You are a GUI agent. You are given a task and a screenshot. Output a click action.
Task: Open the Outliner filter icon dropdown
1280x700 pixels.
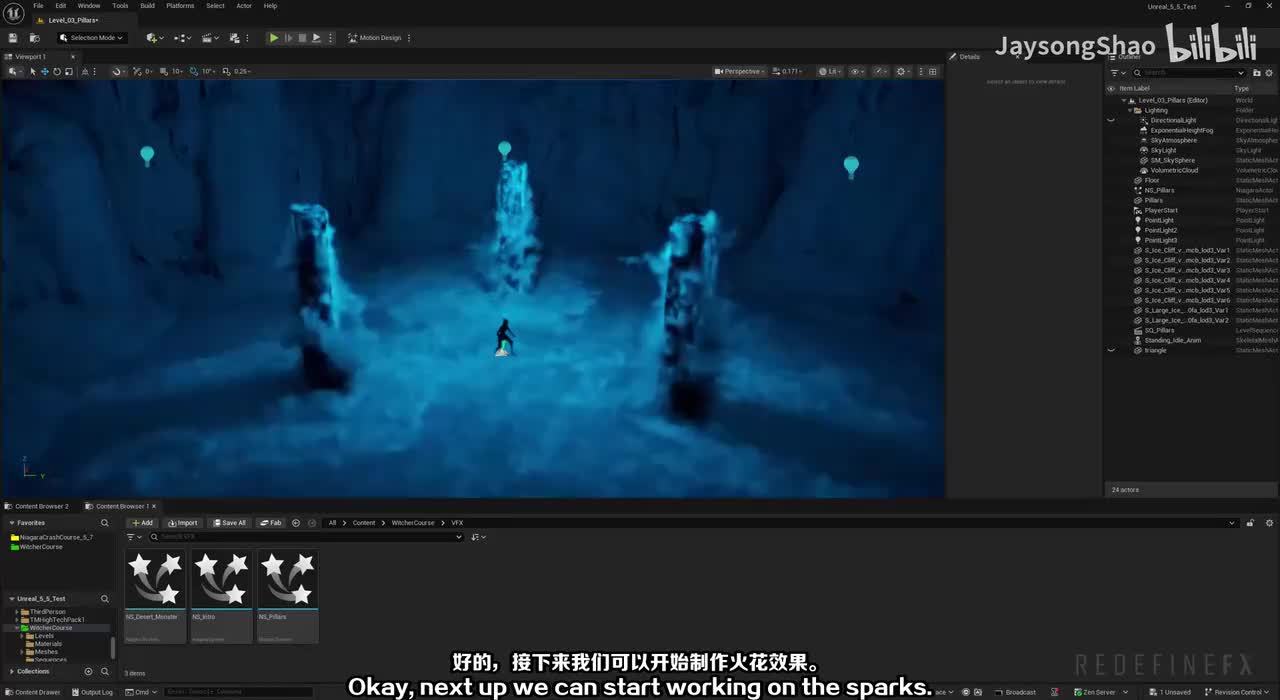point(1117,72)
